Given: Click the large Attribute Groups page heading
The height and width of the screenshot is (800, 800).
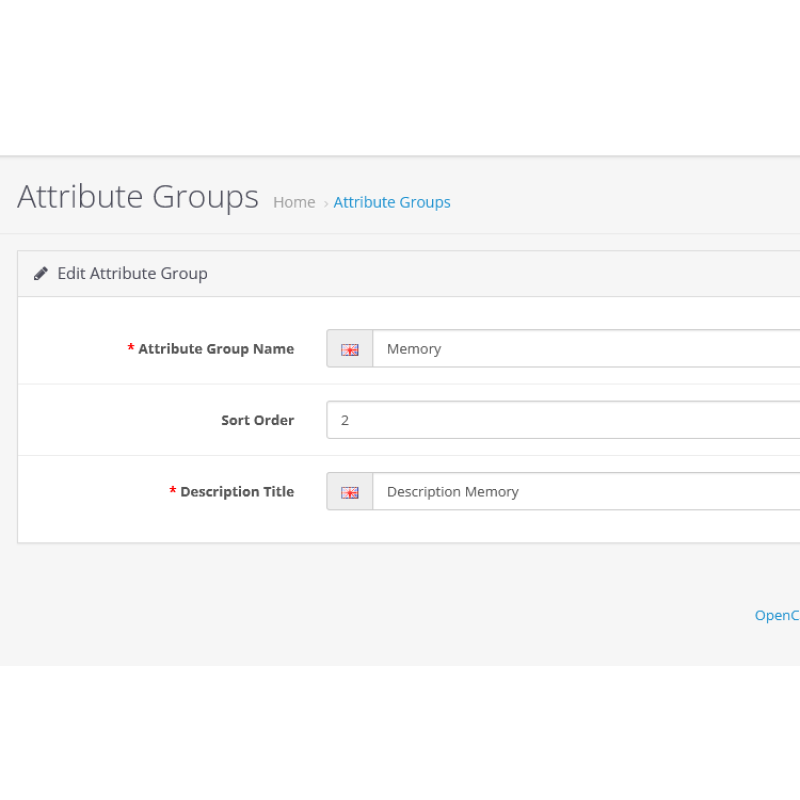Looking at the screenshot, I should 138,197.
